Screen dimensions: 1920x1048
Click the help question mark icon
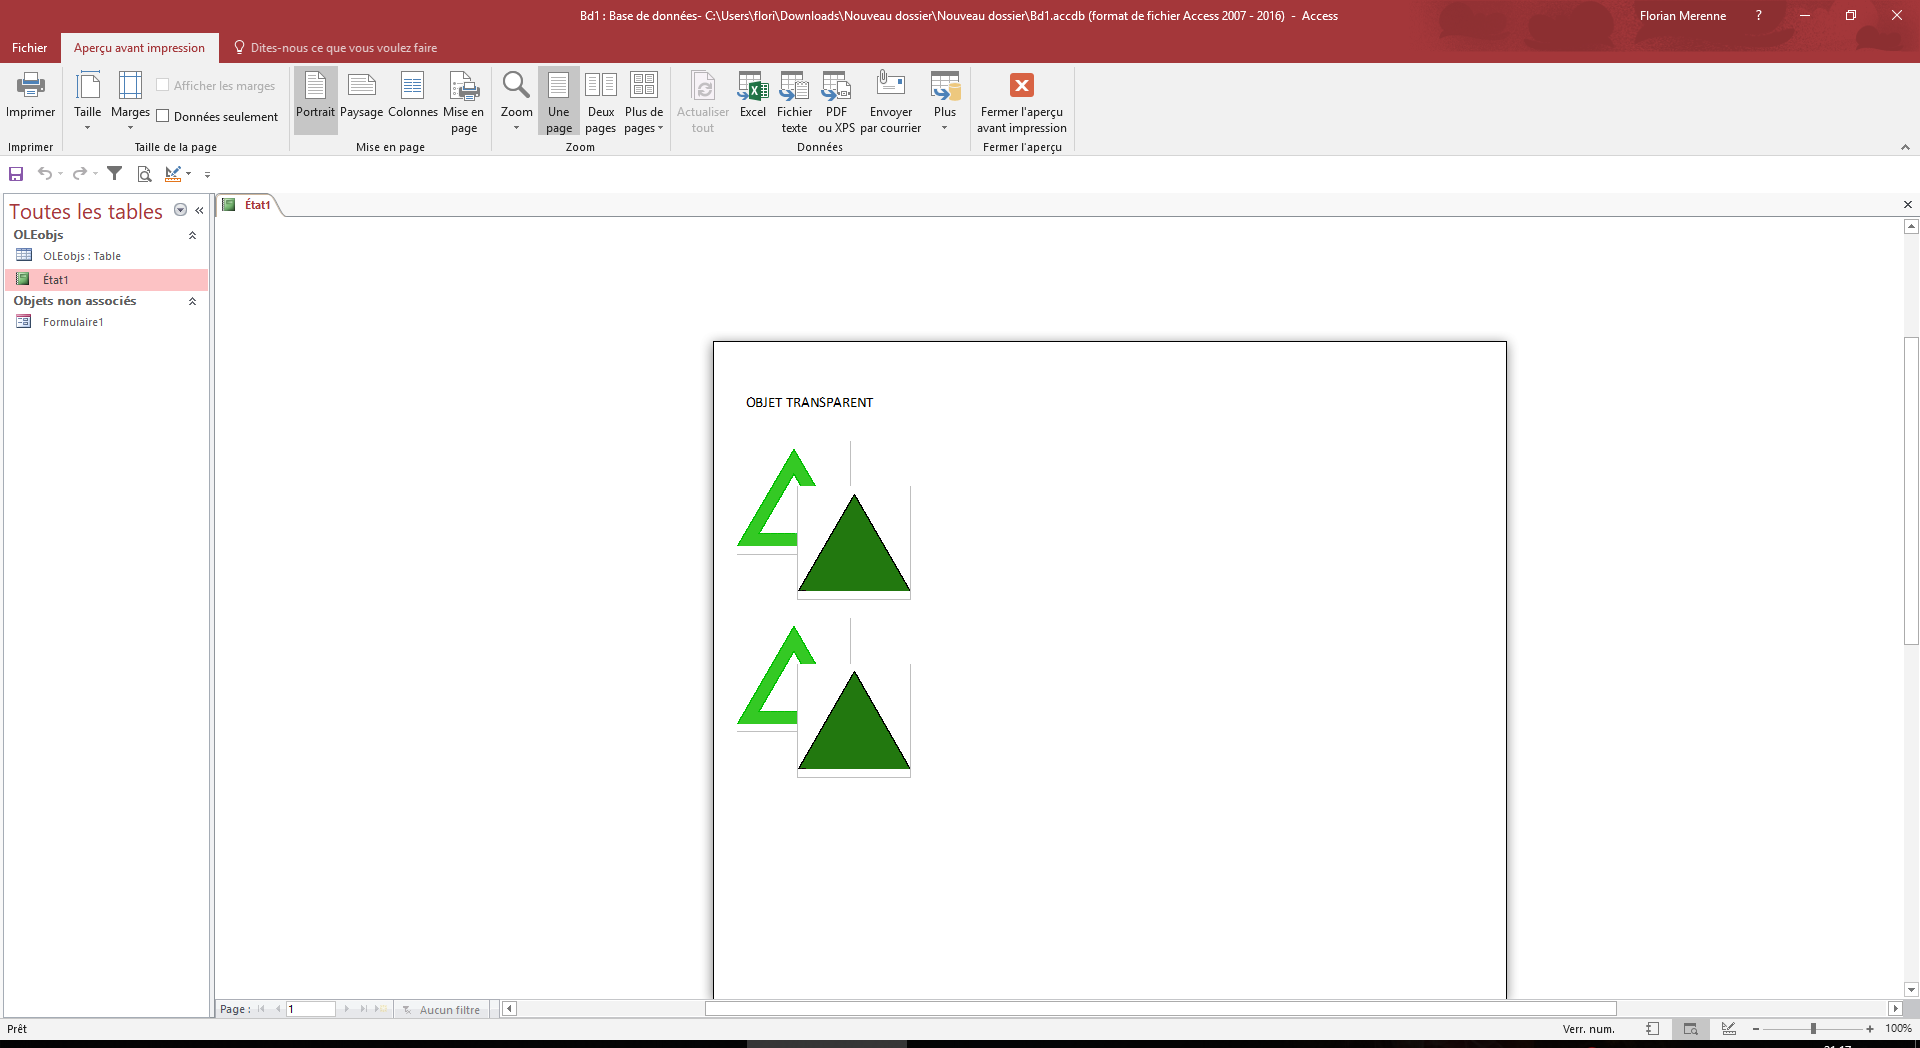pyautogui.click(x=1759, y=16)
